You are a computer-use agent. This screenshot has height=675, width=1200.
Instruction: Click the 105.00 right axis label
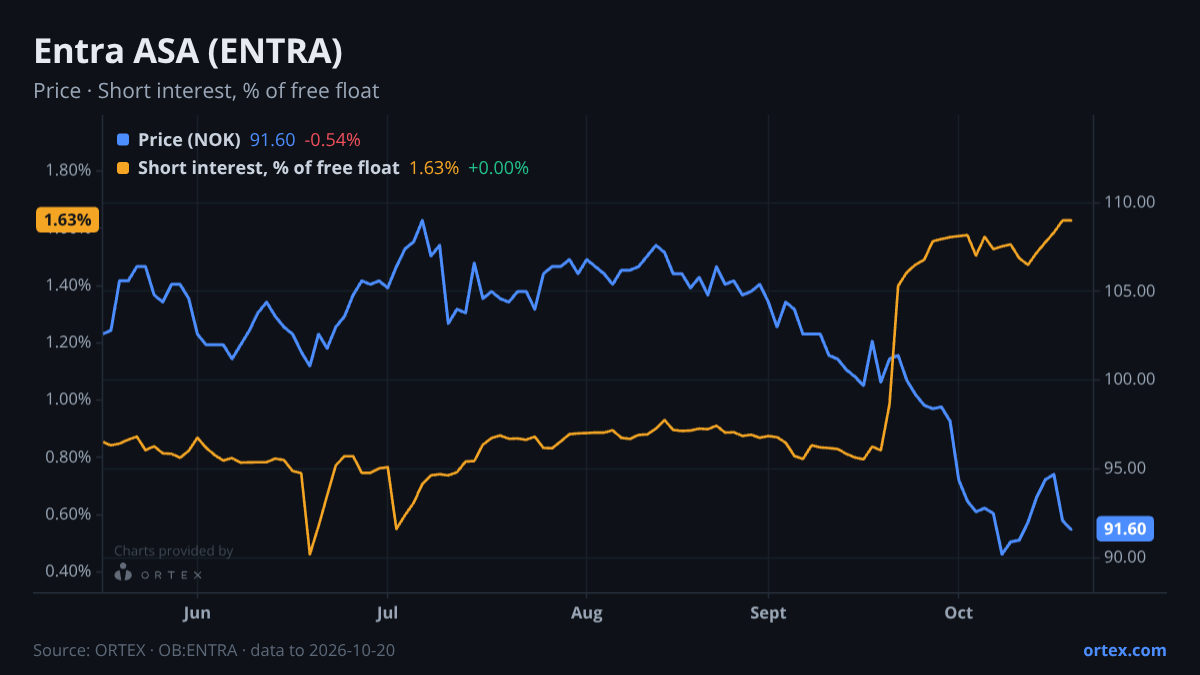1131,291
